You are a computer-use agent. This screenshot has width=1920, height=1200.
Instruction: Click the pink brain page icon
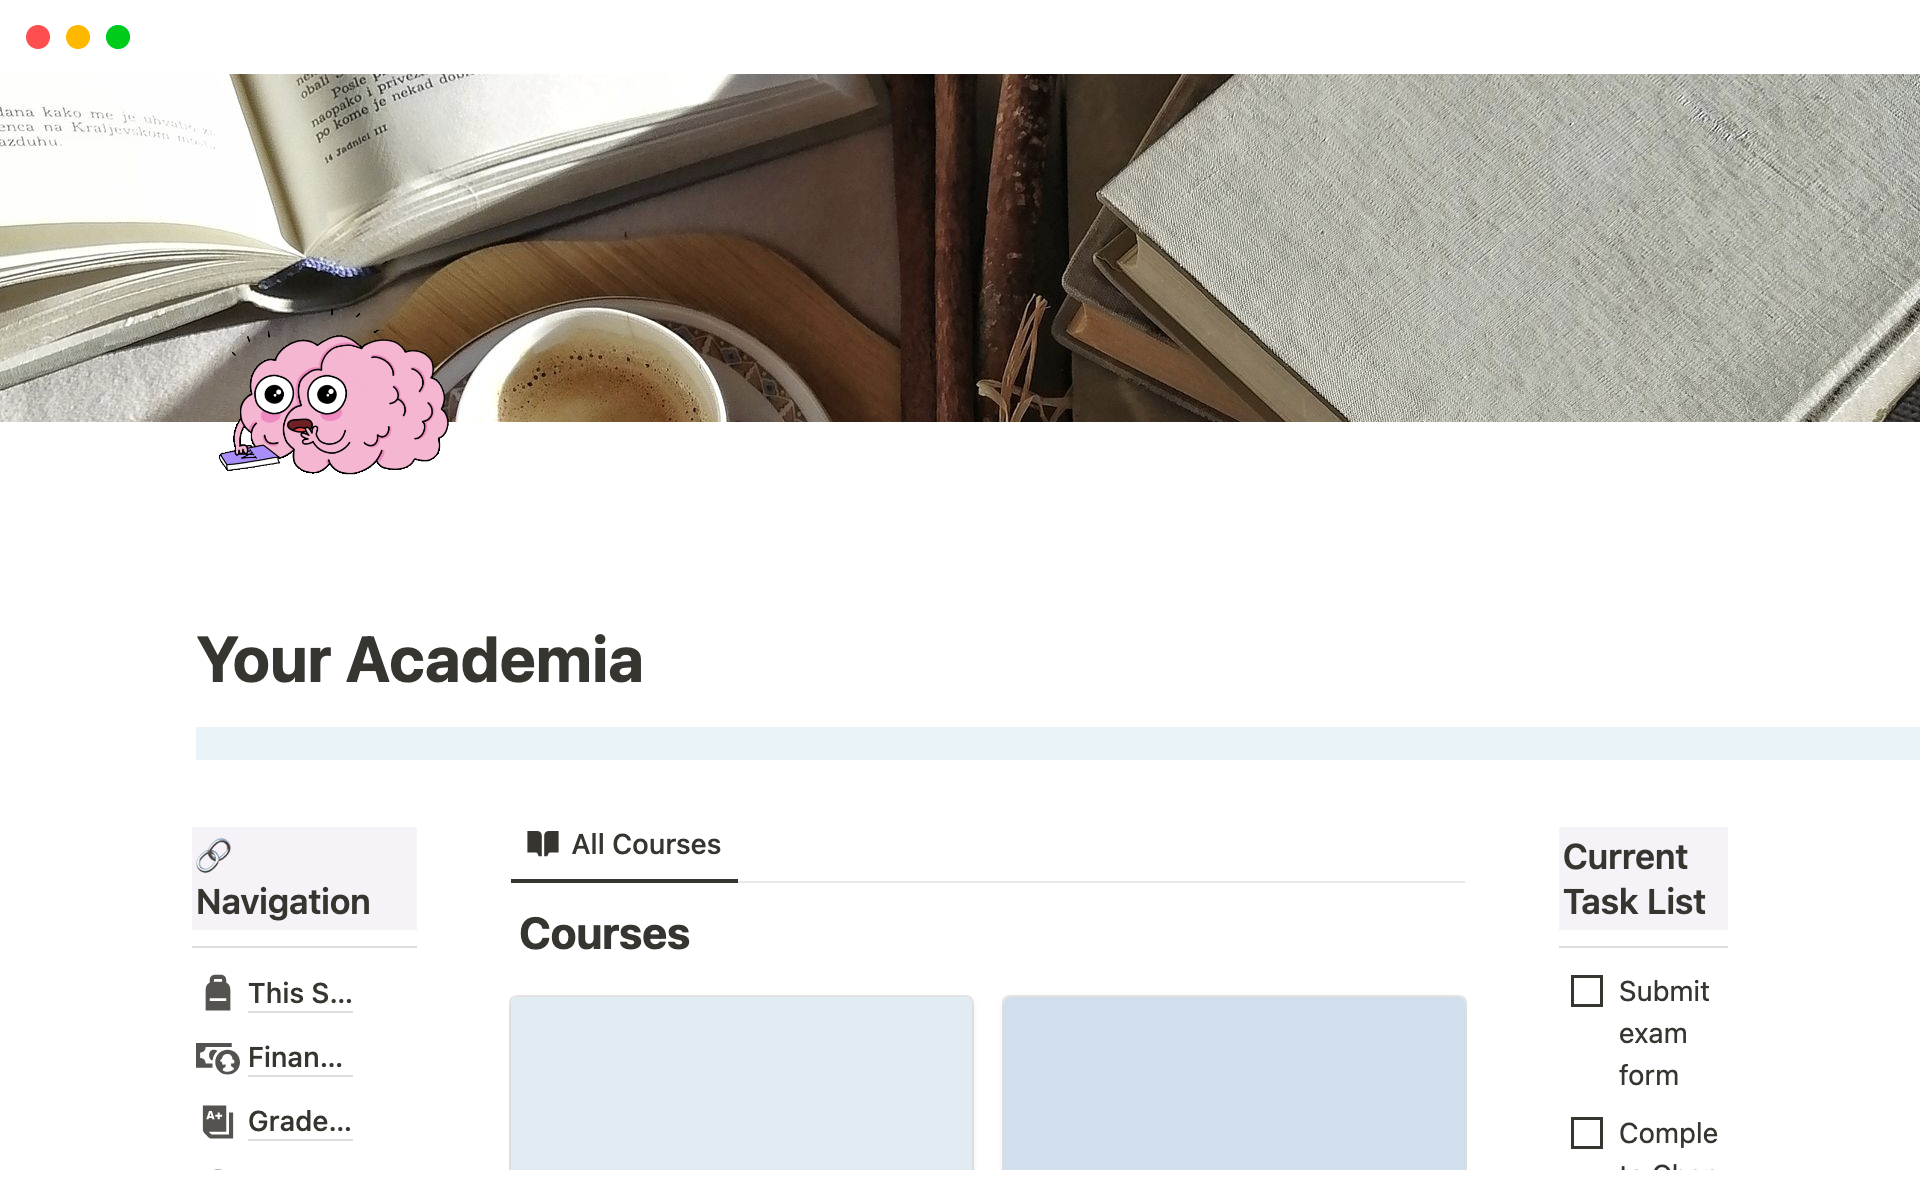coord(335,405)
